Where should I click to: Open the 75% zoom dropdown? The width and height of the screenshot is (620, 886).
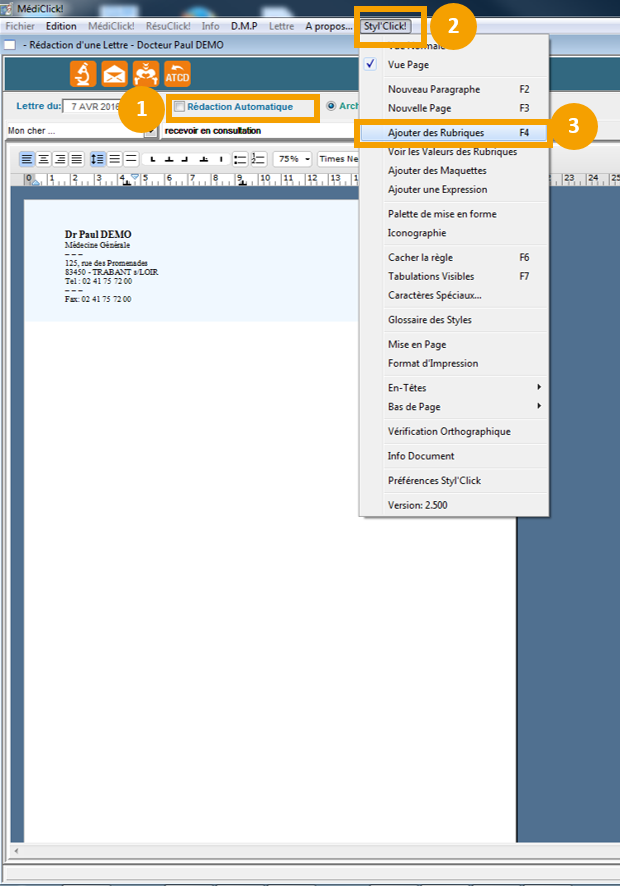pos(293,159)
